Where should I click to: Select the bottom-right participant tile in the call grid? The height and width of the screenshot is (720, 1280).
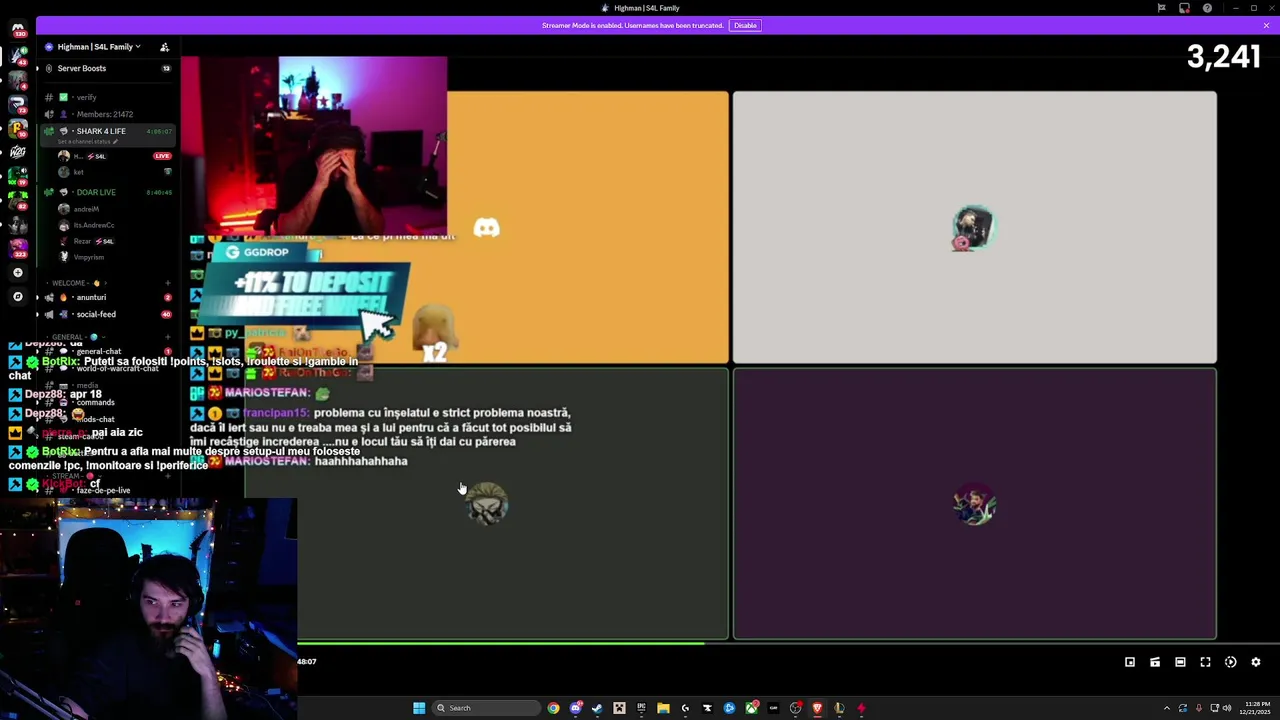coord(974,505)
